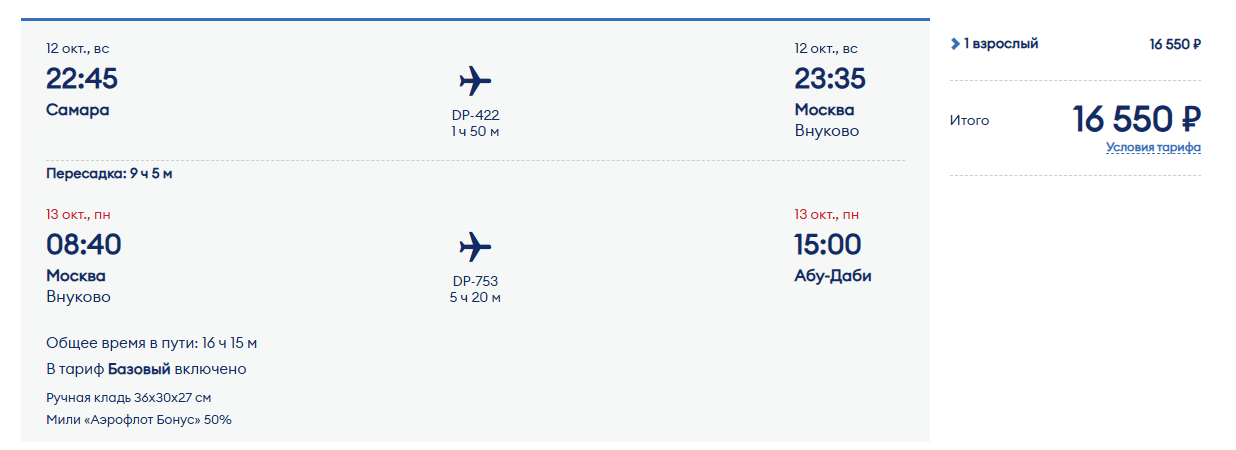Click the Самара departure city label
The image size is (1236, 450).
coord(78,109)
